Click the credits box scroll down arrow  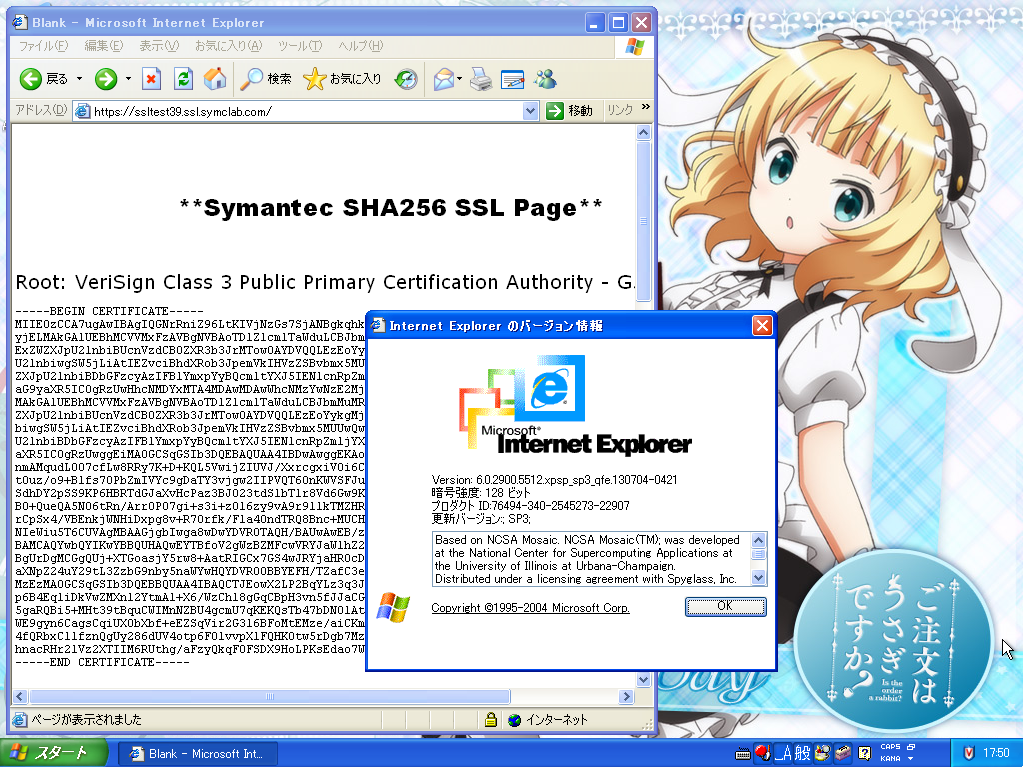point(758,578)
